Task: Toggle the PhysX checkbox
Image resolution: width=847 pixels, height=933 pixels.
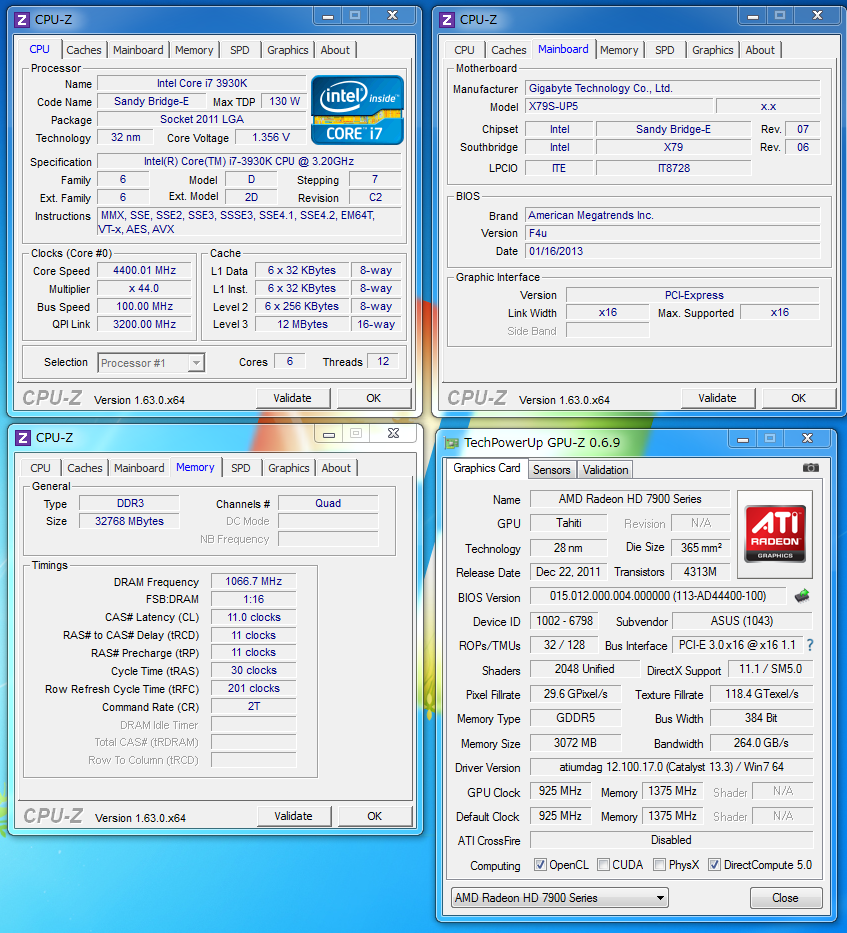Action: point(659,865)
